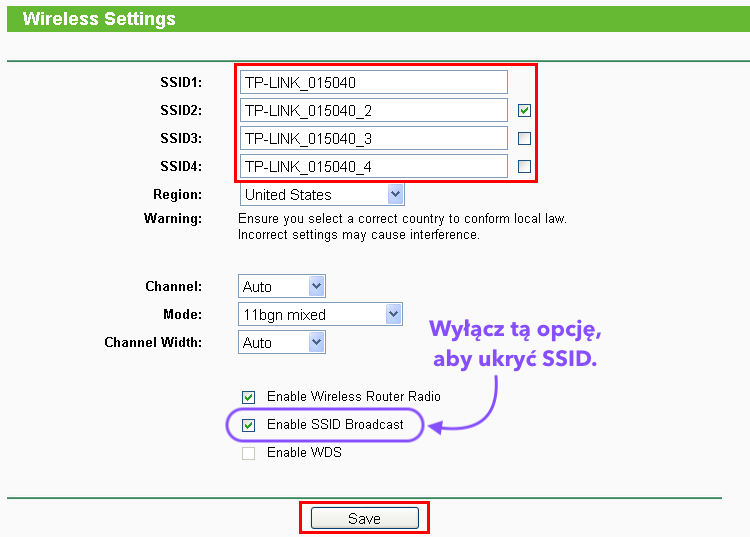Check the Enable WDS checkbox

(x=249, y=453)
